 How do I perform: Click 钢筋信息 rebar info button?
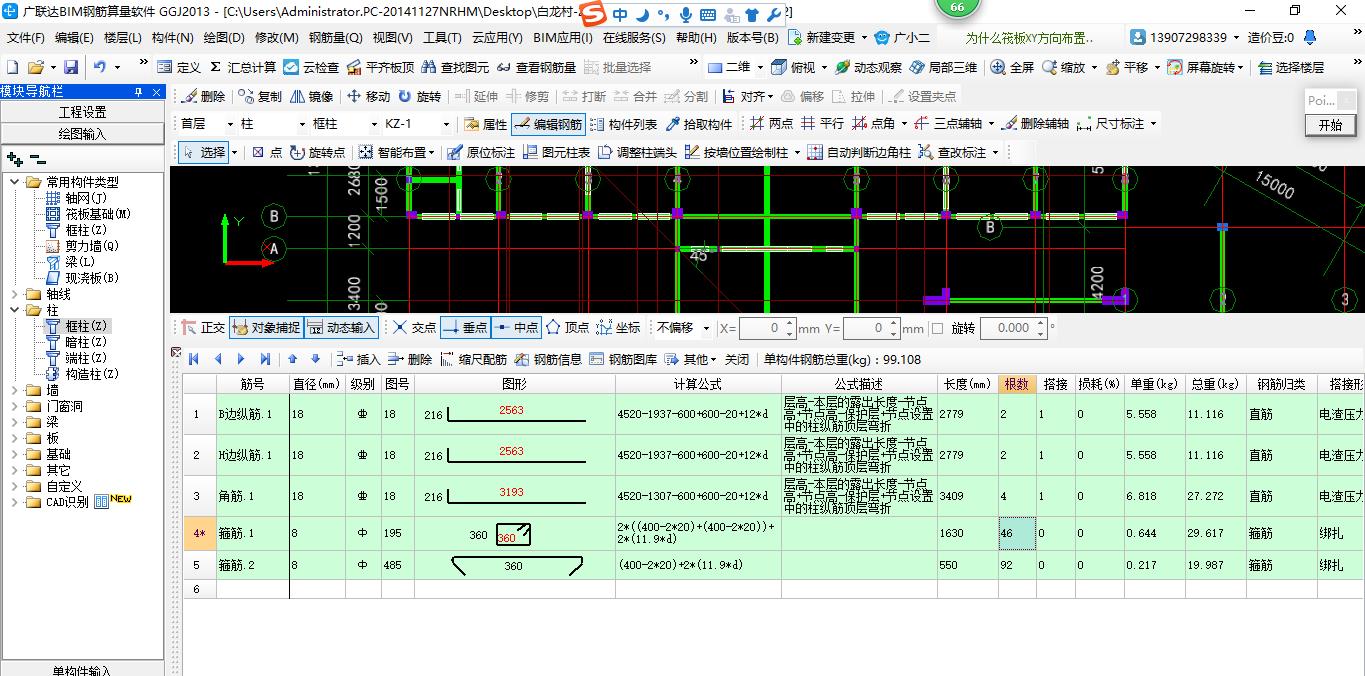point(548,359)
